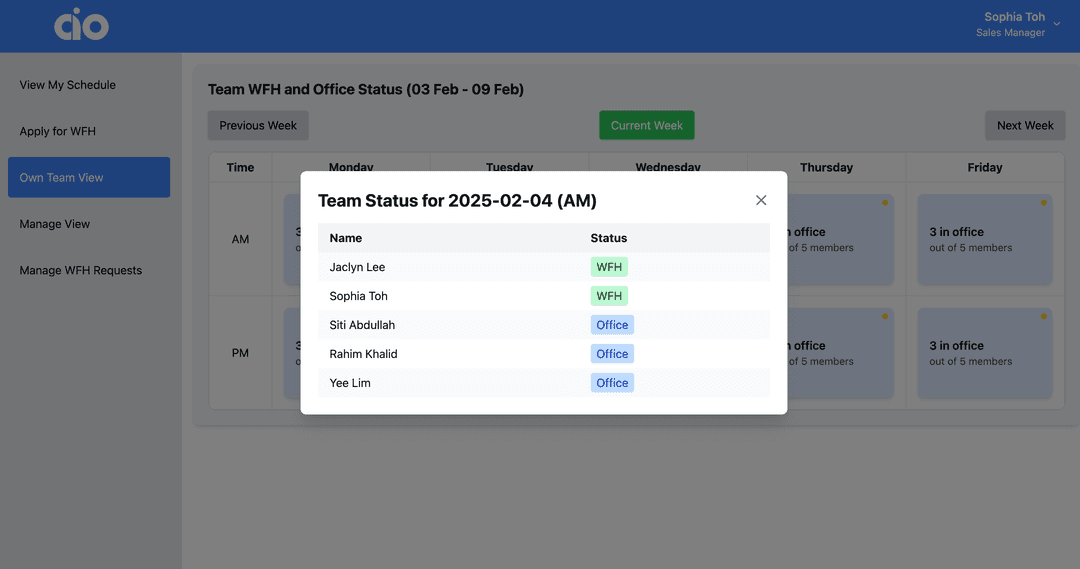Click the yellow dot on Friday AM card
Screen dimensions: 1080x569
pos(1044,203)
